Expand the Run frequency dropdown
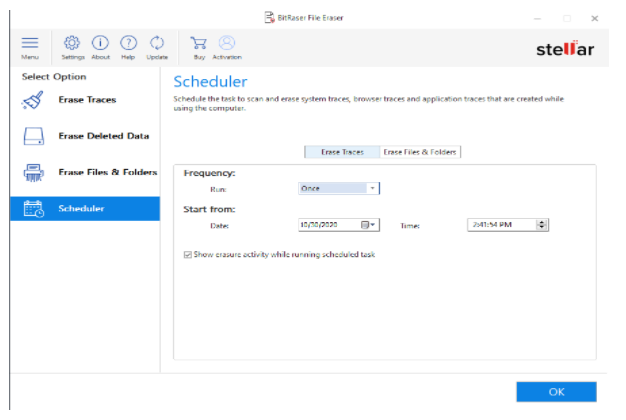Screen dimensions: 626x420 point(372,188)
